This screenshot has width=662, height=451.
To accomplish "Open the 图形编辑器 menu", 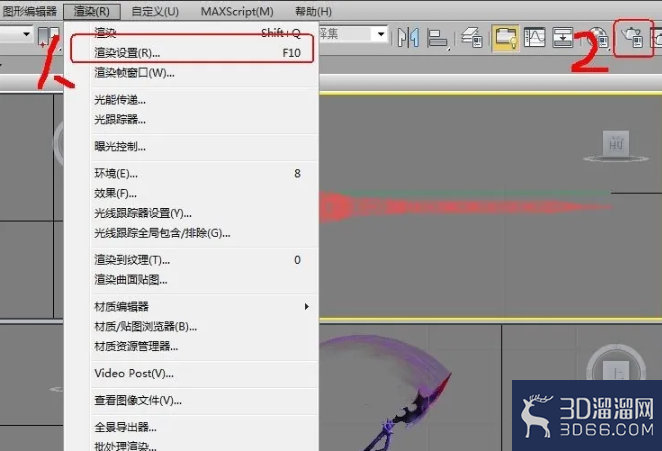I will (x=29, y=11).
